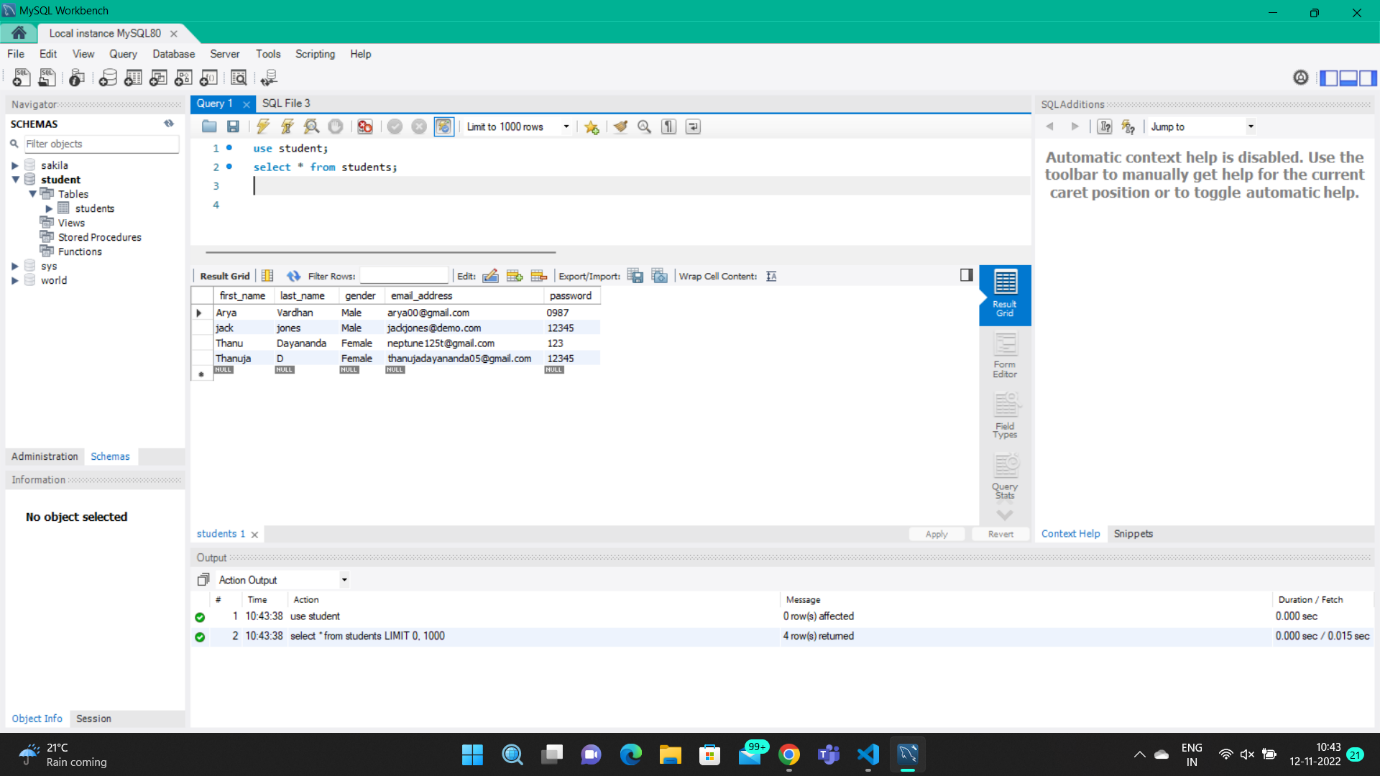Toggle Wrap Cell Content in result grid
Viewport: 1380px width, 776px height.
(771, 275)
